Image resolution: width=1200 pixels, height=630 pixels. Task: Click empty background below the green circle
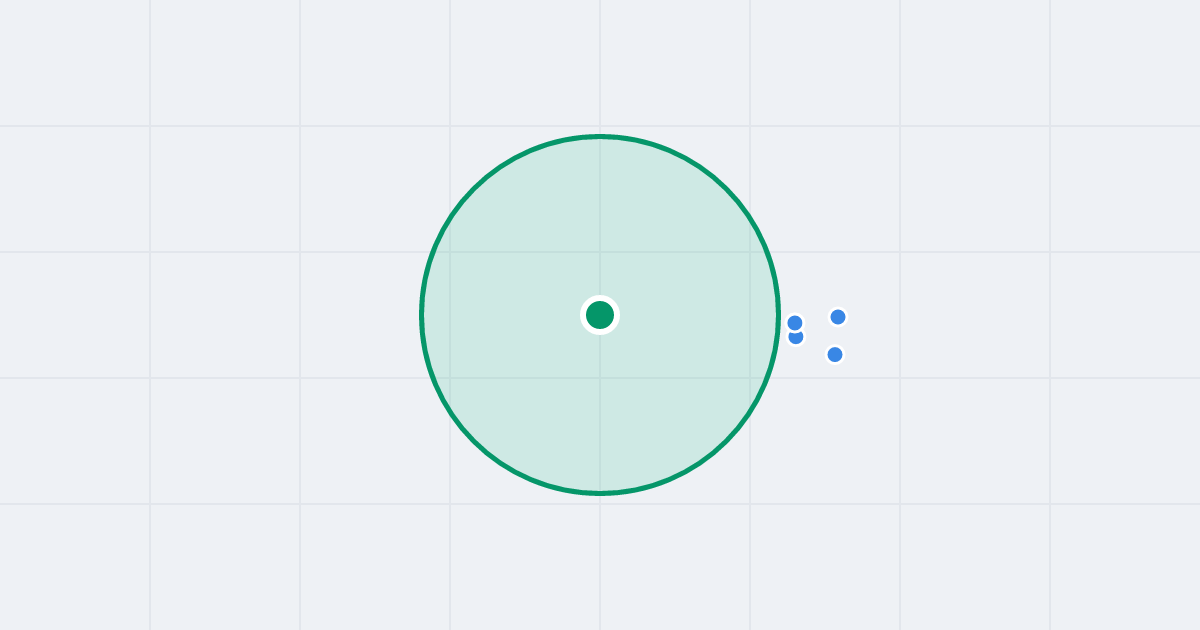600,565
